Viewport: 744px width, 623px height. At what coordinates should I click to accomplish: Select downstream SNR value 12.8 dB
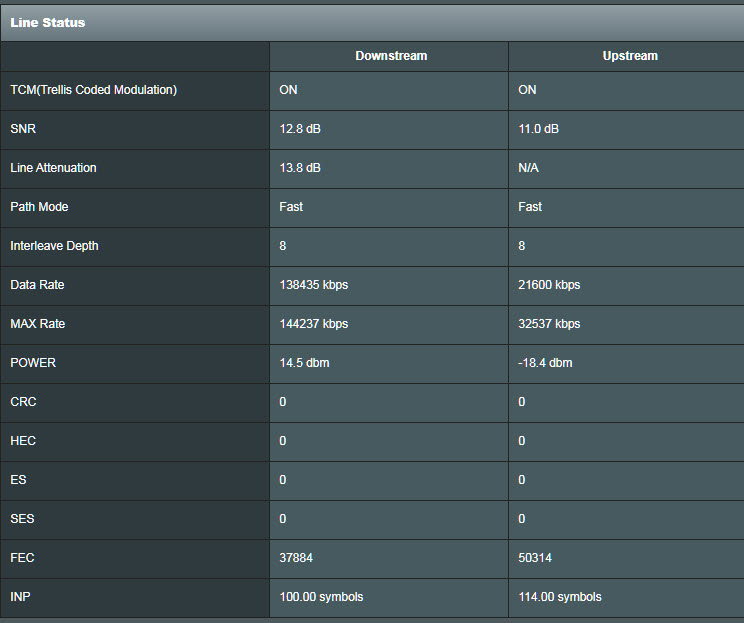tap(300, 129)
